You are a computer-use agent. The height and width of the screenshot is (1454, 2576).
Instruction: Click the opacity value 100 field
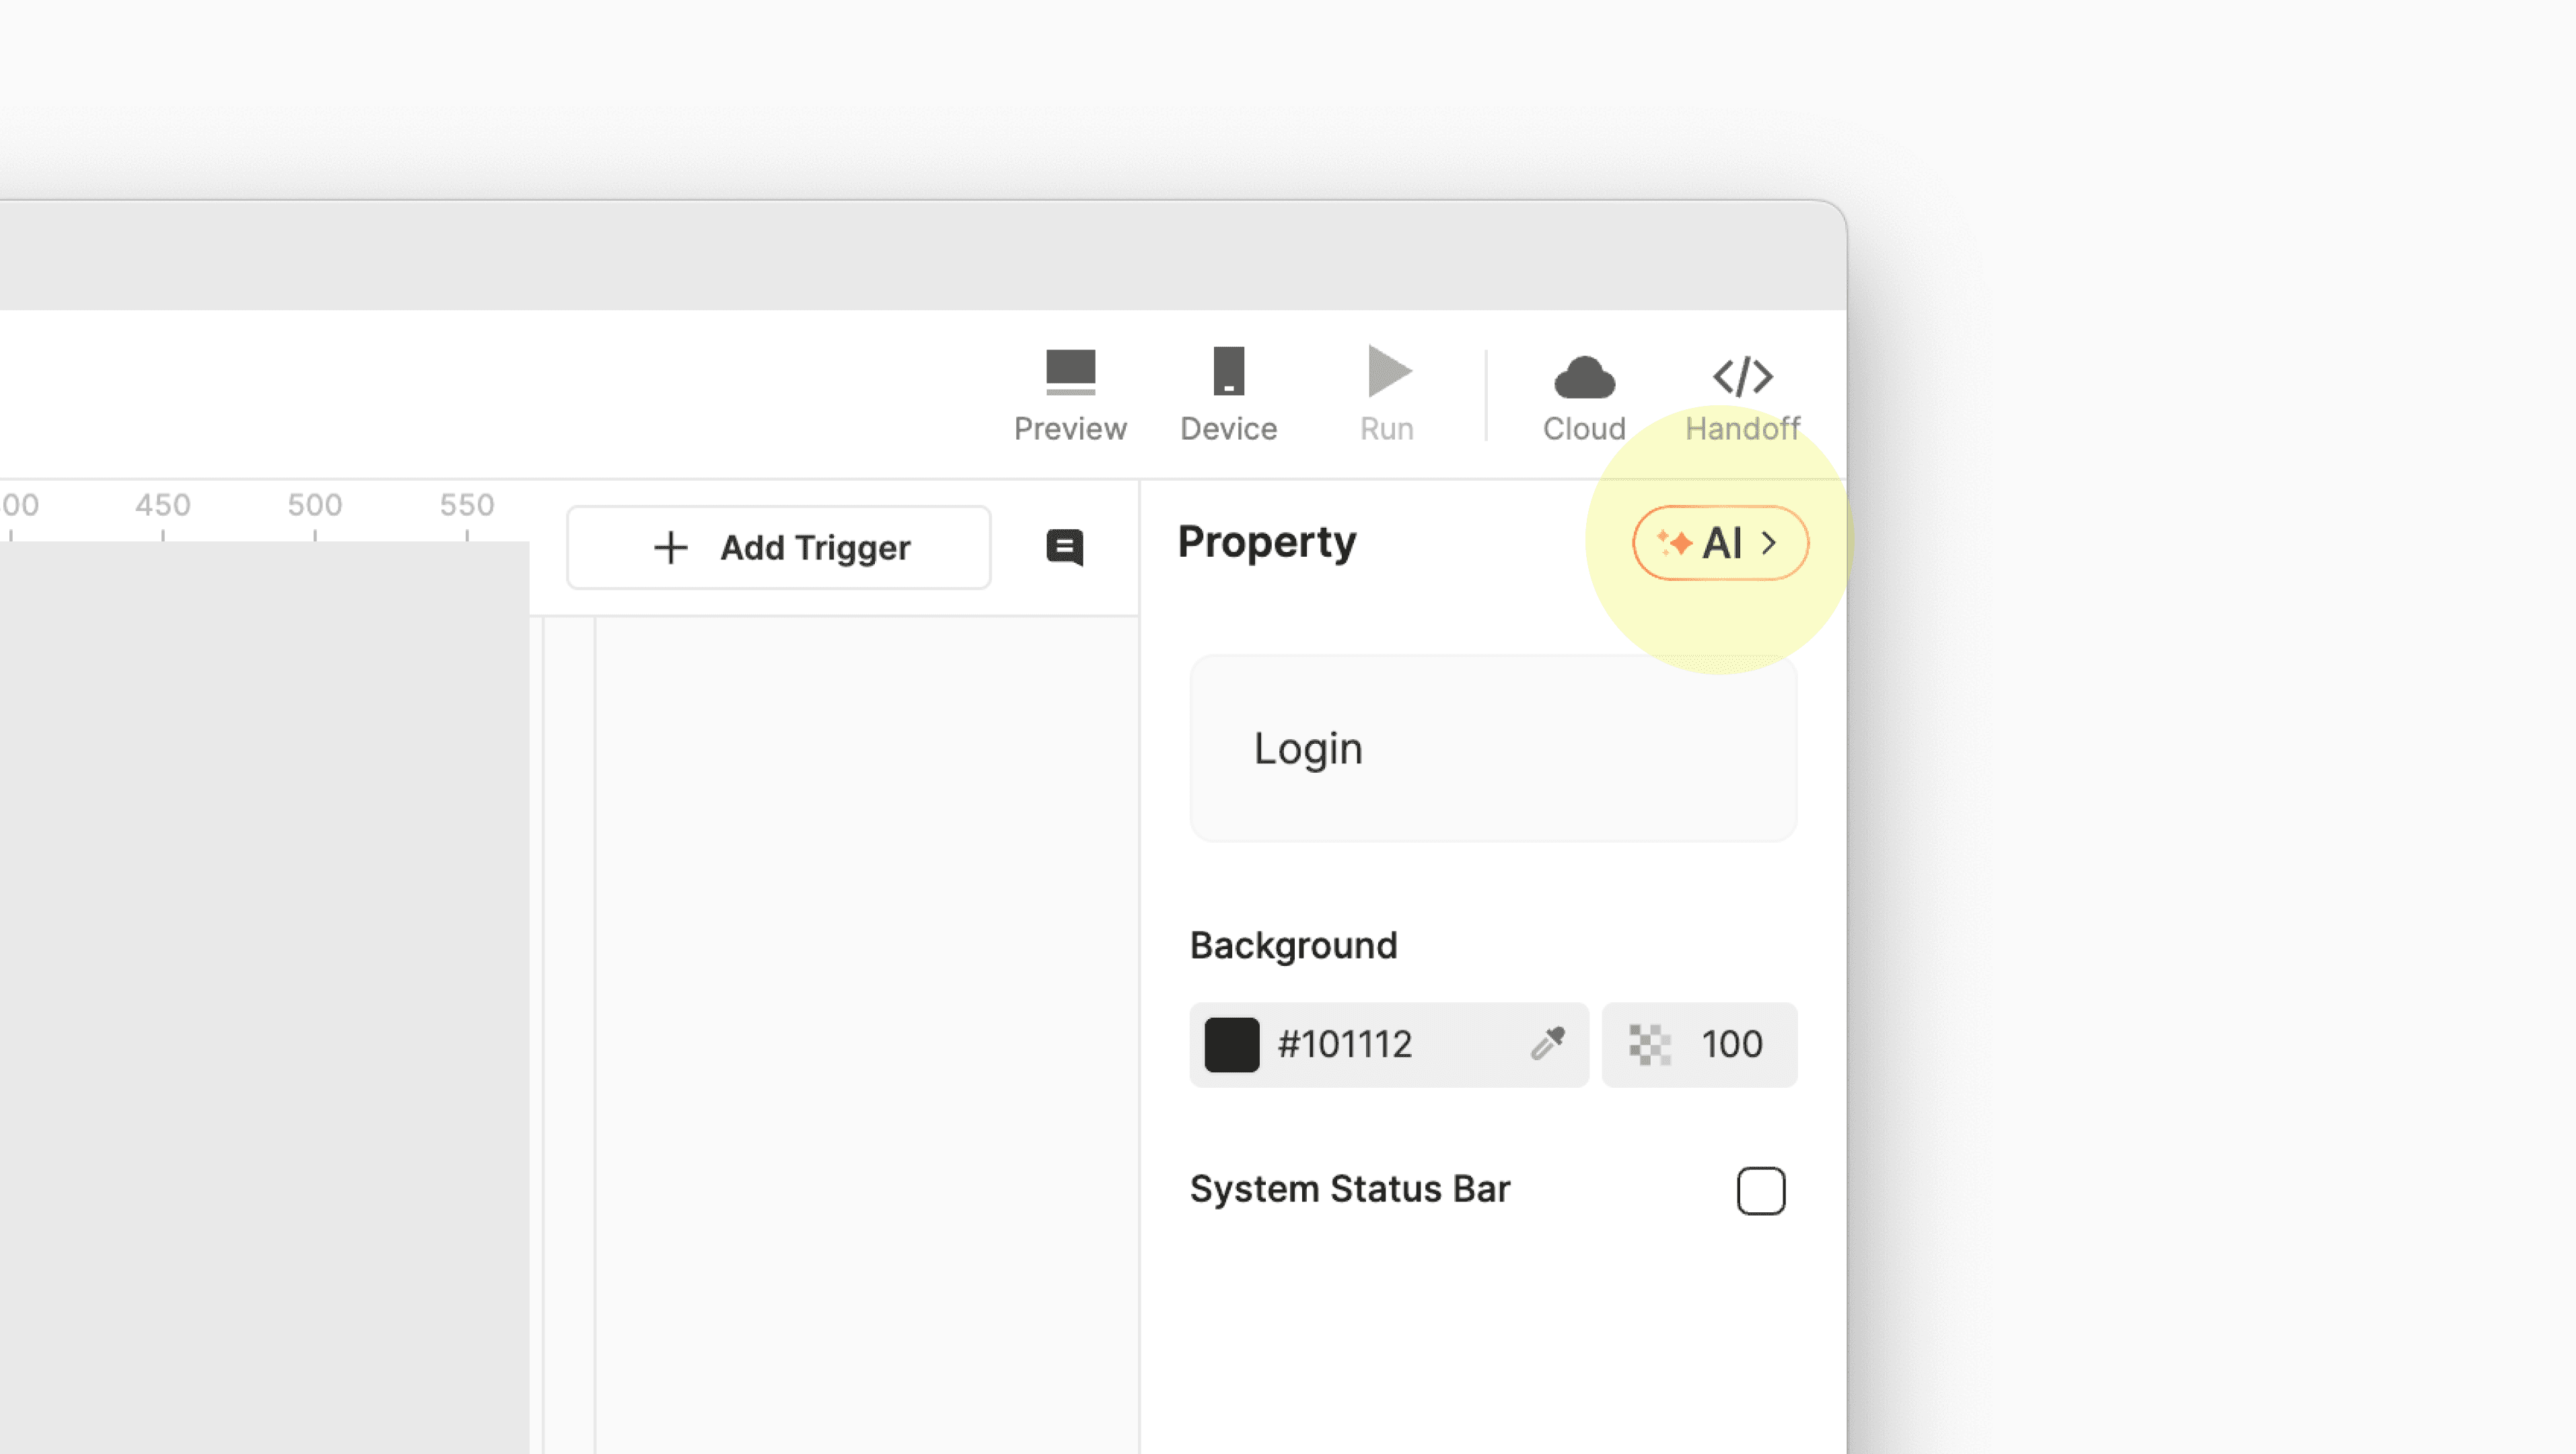(x=1732, y=1045)
